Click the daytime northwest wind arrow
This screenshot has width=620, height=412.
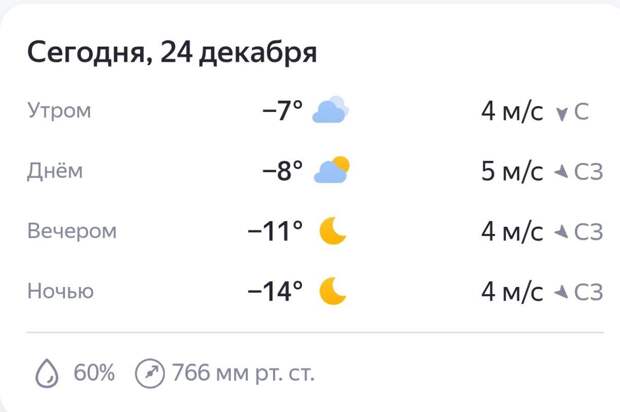click(562, 172)
